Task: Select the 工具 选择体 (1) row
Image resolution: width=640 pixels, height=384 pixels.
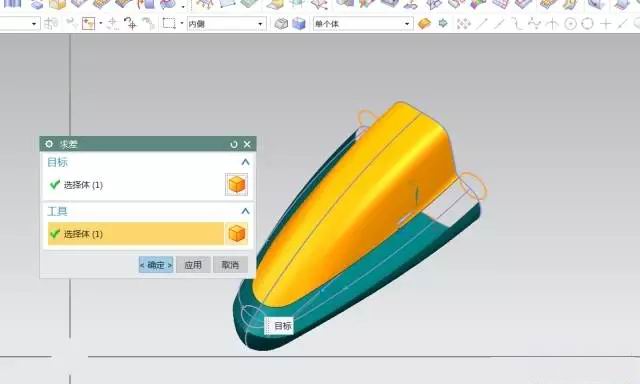Action: [136, 234]
